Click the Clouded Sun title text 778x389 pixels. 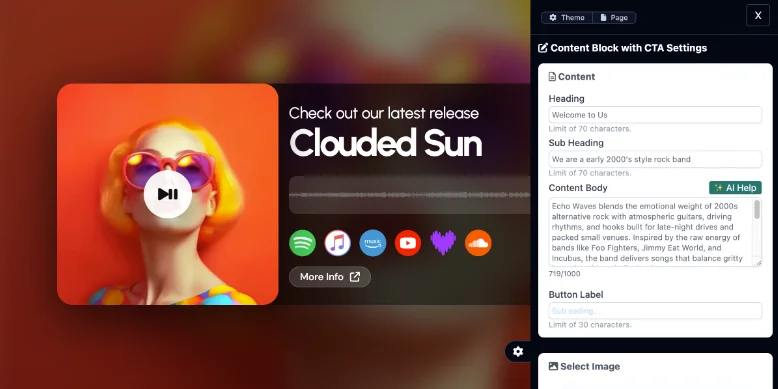[386, 143]
